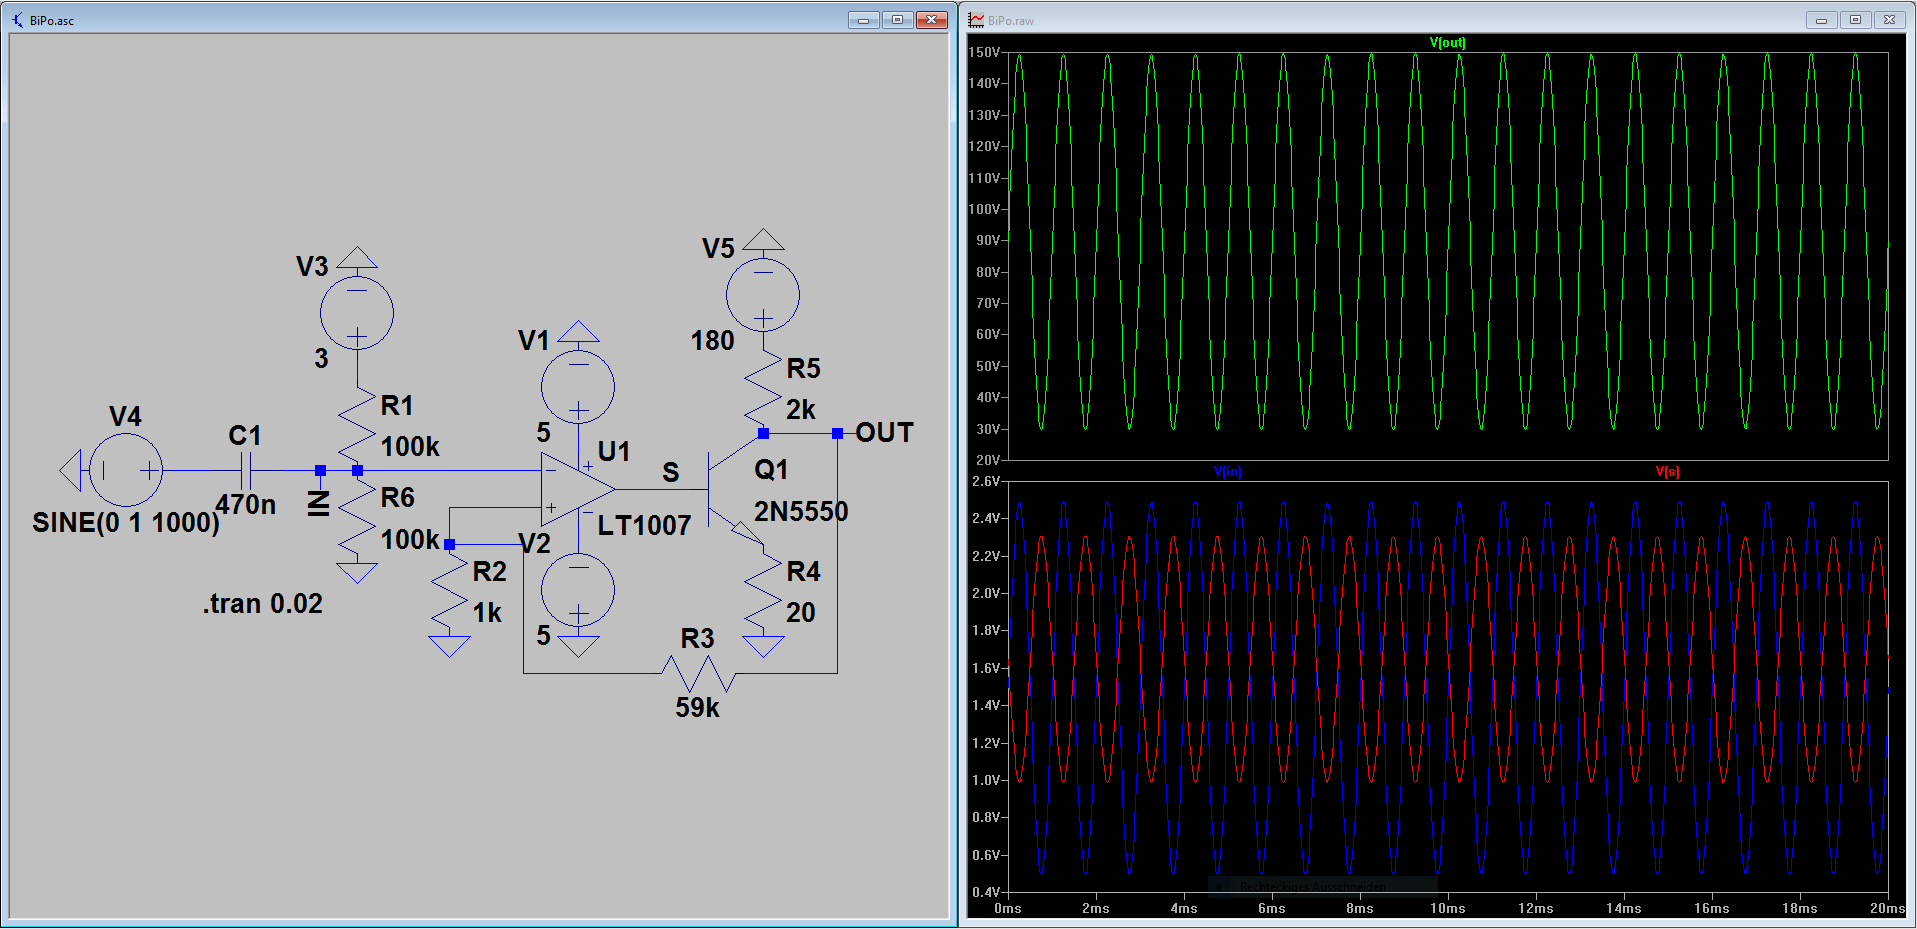Click the V4 sine voltage source symbol

(126, 470)
